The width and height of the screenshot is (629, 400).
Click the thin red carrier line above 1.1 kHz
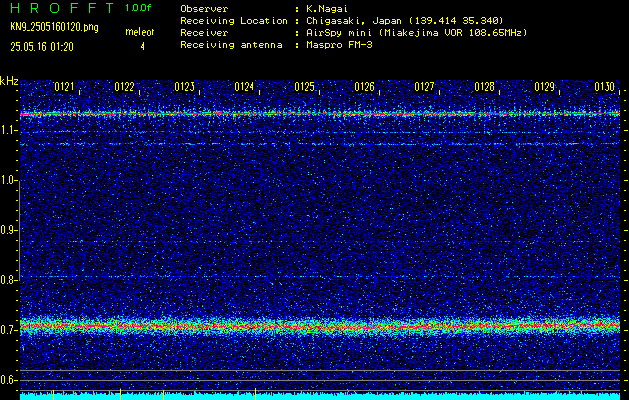[320, 114]
